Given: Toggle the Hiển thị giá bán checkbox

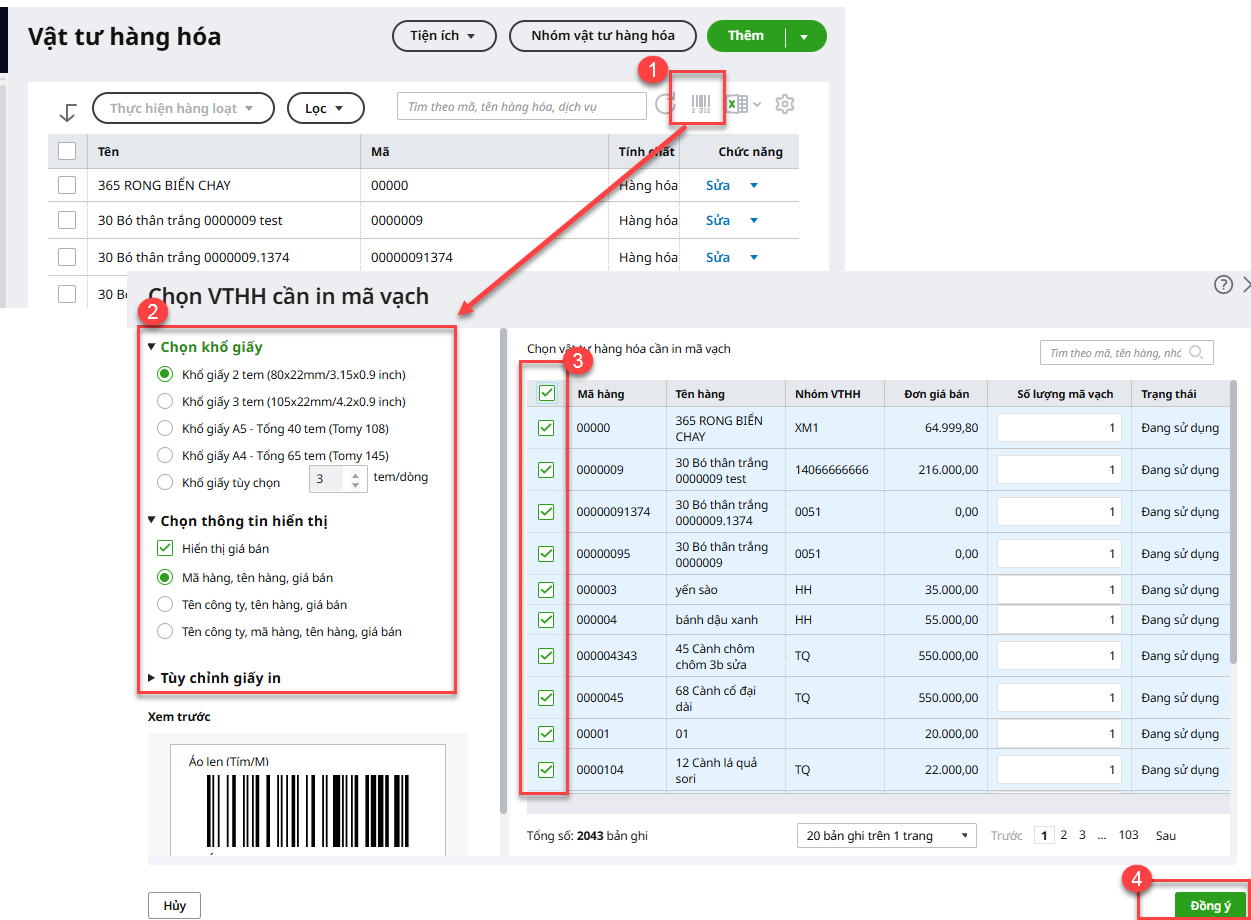Looking at the screenshot, I should [x=166, y=548].
